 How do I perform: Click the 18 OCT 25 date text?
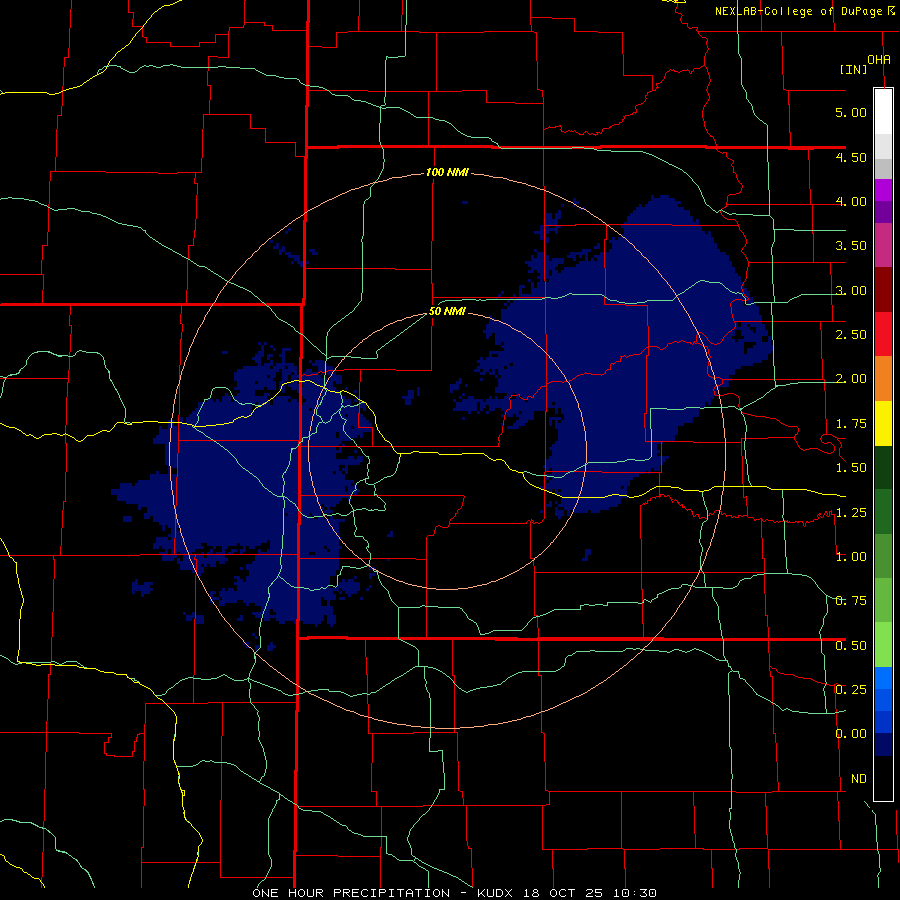click(564, 893)
